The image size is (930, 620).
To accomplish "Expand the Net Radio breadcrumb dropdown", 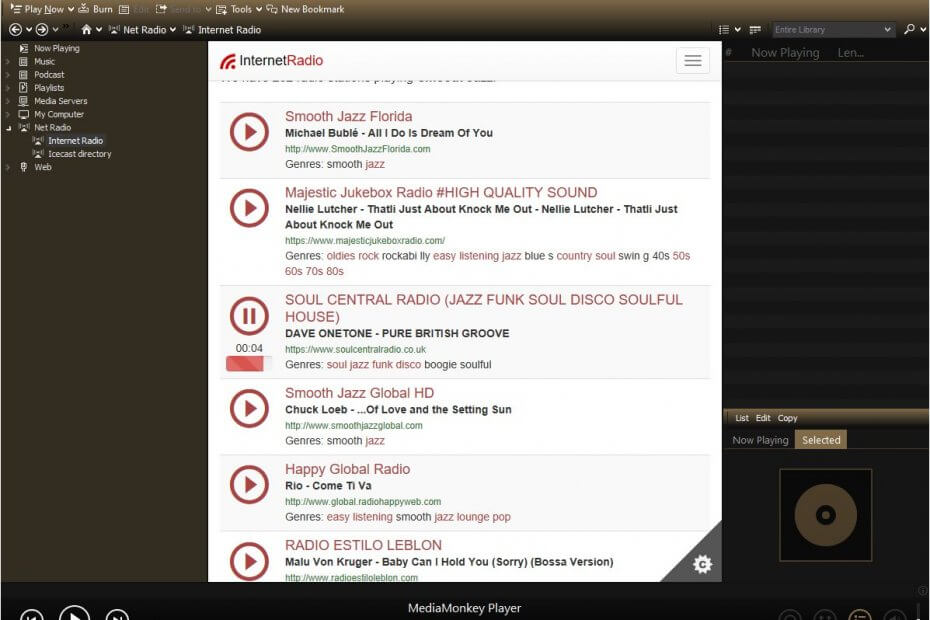I will click(x=173, y=30).
